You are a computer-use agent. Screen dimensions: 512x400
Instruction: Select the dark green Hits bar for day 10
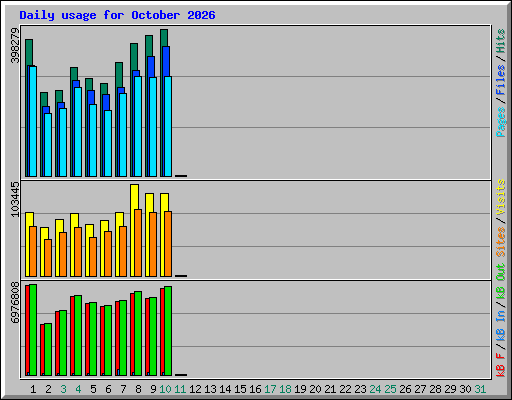click(164, 38)
